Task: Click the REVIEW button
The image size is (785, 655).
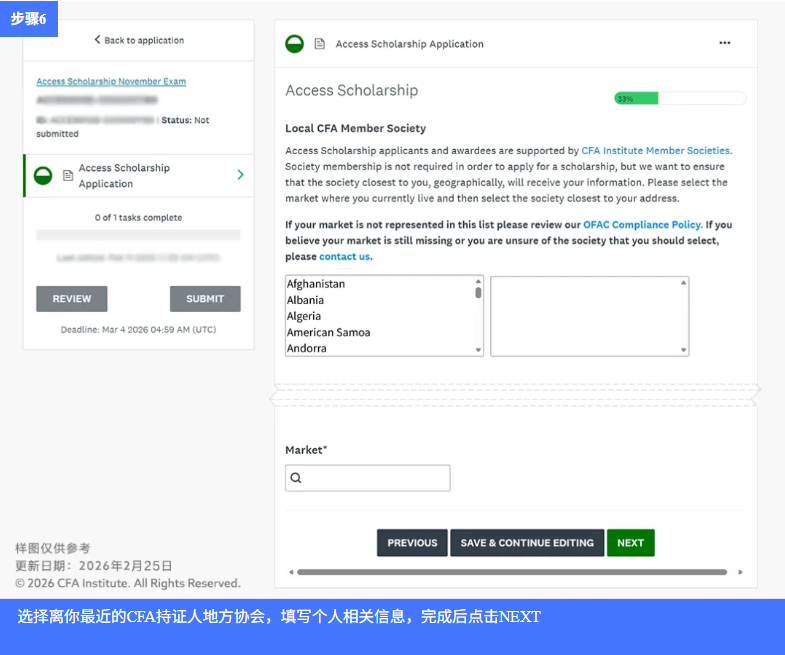Action: (x=72, y=299)
